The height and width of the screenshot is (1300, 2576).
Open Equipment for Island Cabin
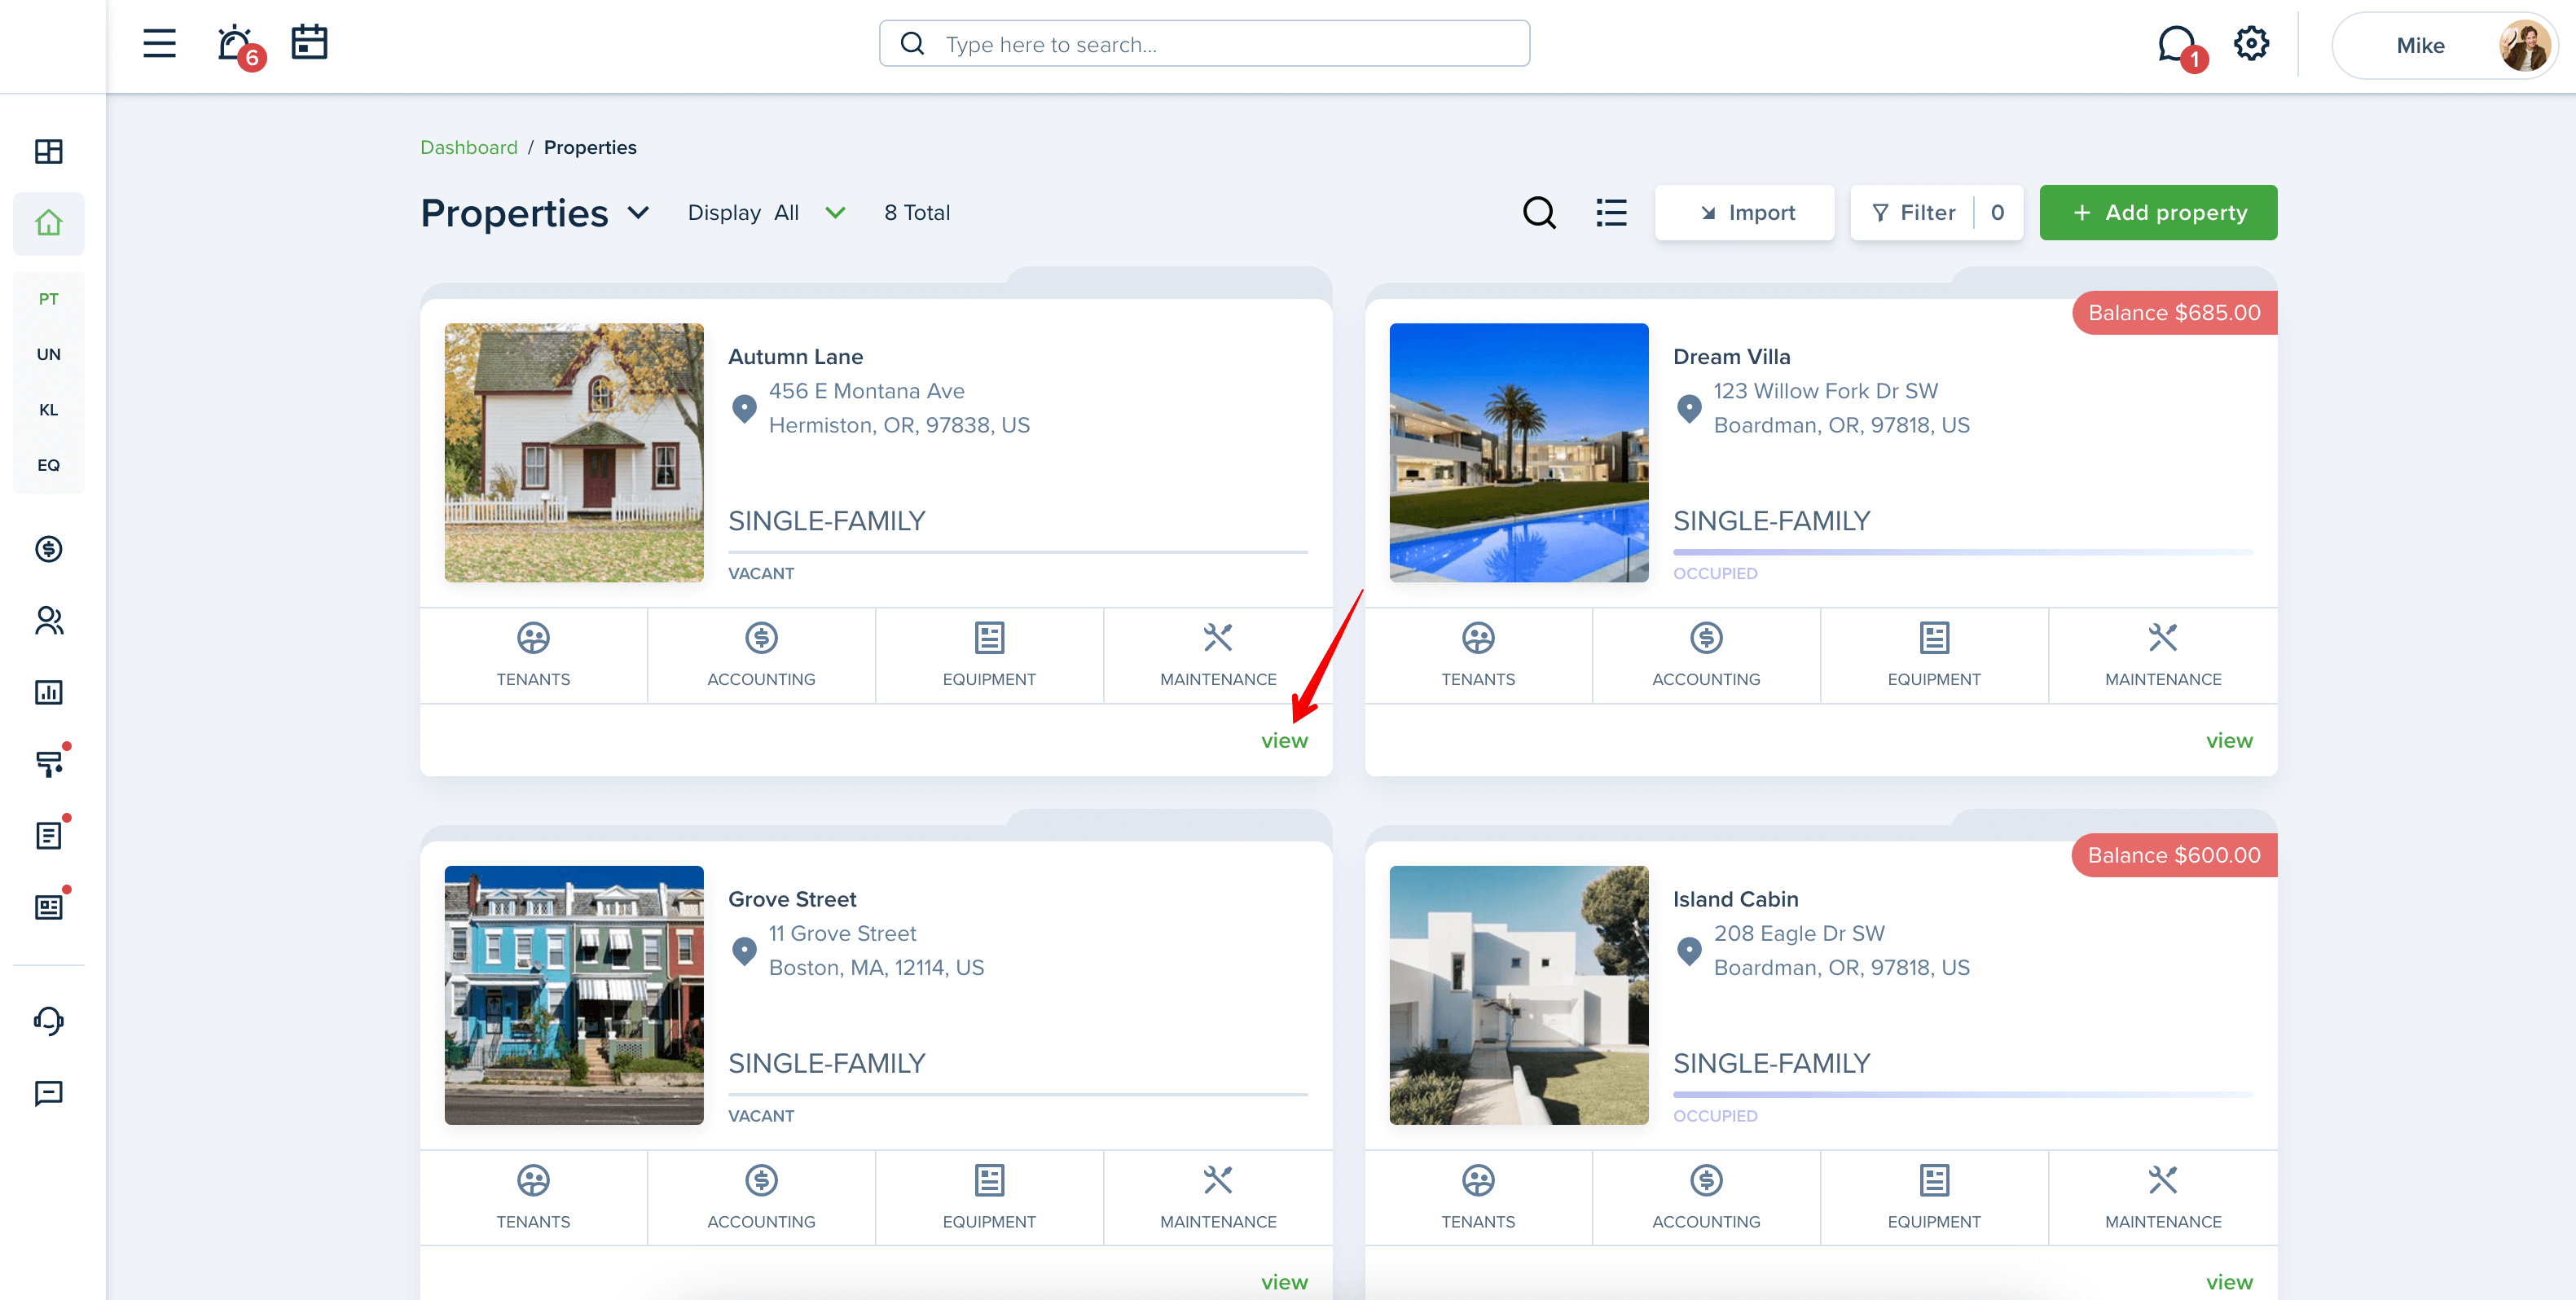(x=1934, y=1197)
